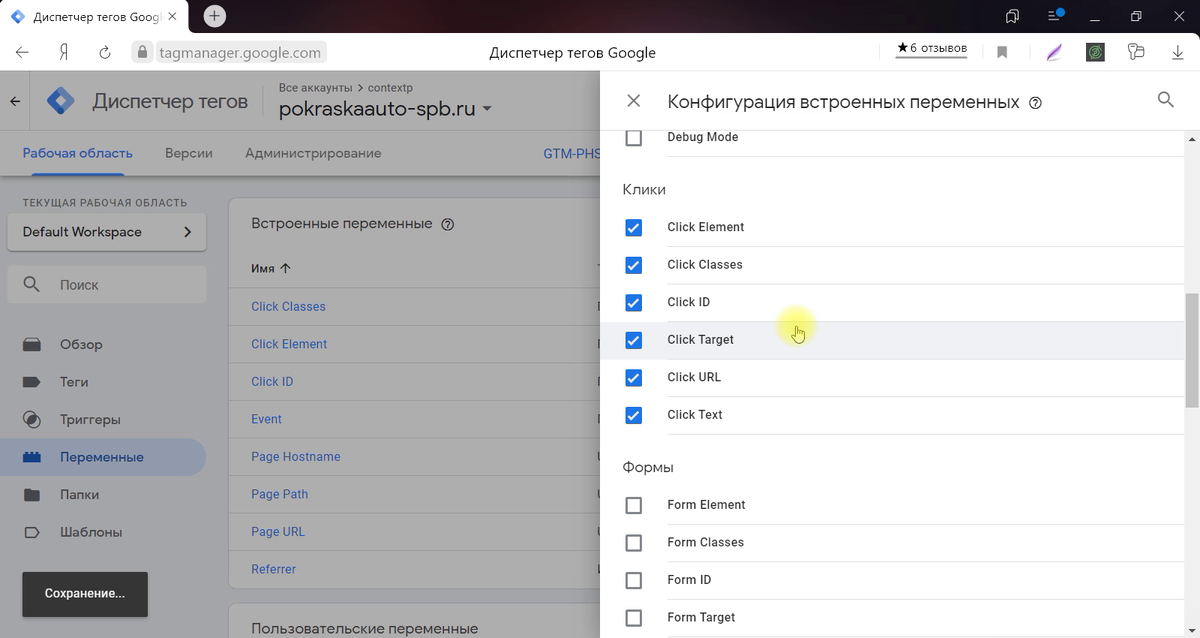Click the Все аккаунты breadcrumb link
This screenshot has height=638, width=1200.
(x=315, y=88)
